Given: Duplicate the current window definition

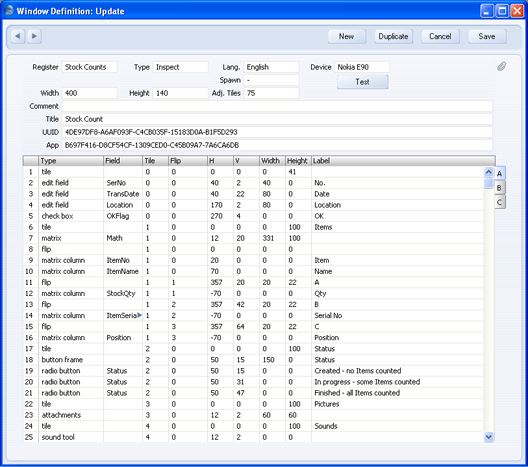Looking at the screenshot, I should coord(393,36).
